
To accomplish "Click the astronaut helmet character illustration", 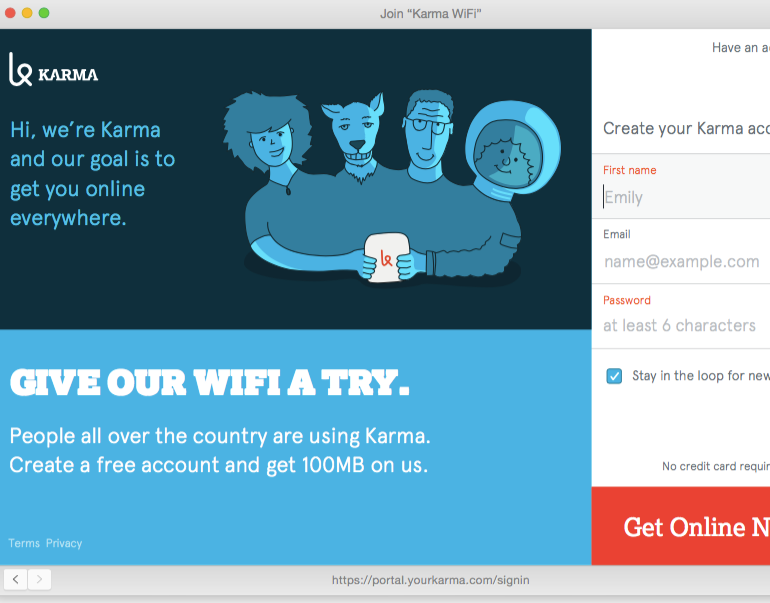I will tap(512, 147).
